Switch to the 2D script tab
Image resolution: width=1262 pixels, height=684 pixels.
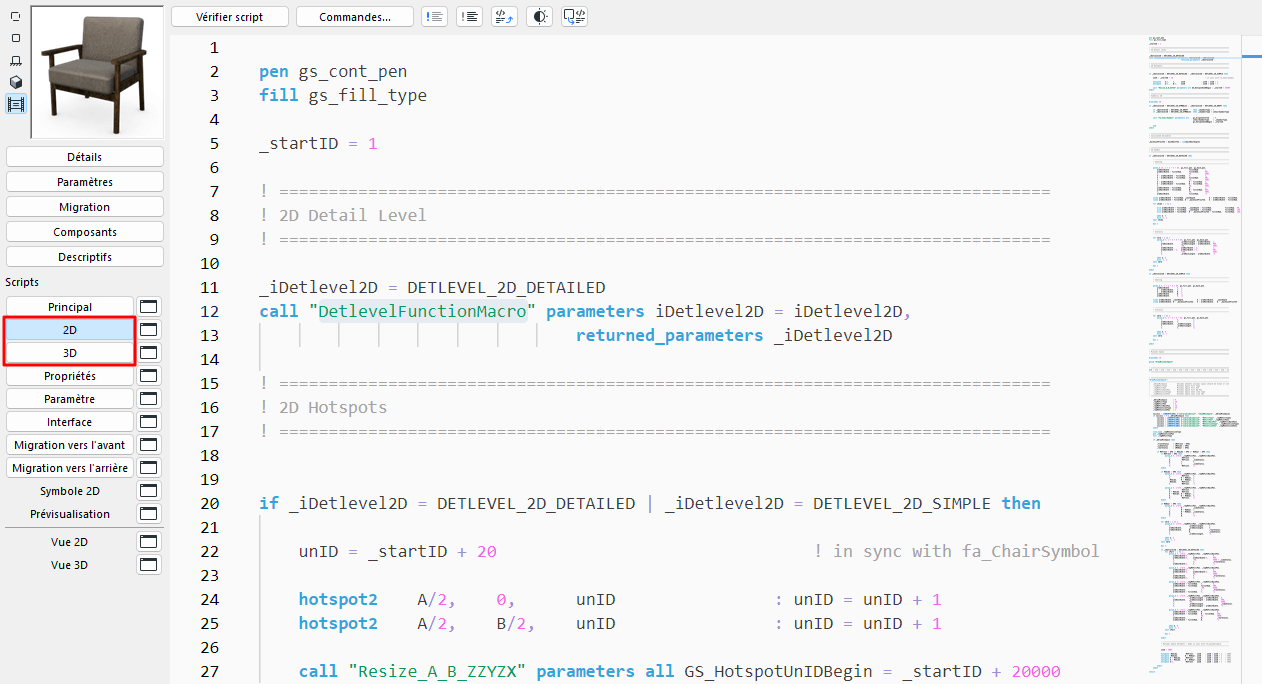68,329
